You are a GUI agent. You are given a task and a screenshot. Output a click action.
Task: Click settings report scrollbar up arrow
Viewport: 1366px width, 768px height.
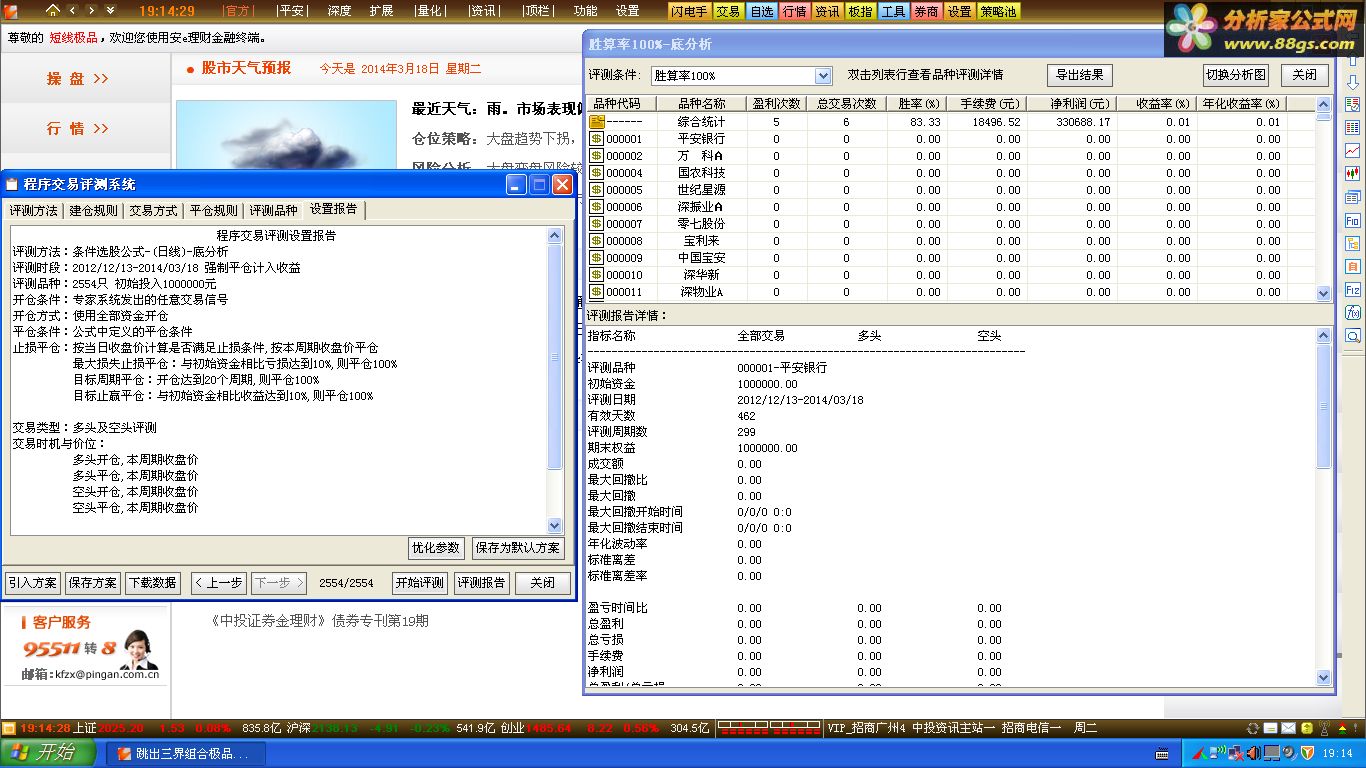coord(556,235)
